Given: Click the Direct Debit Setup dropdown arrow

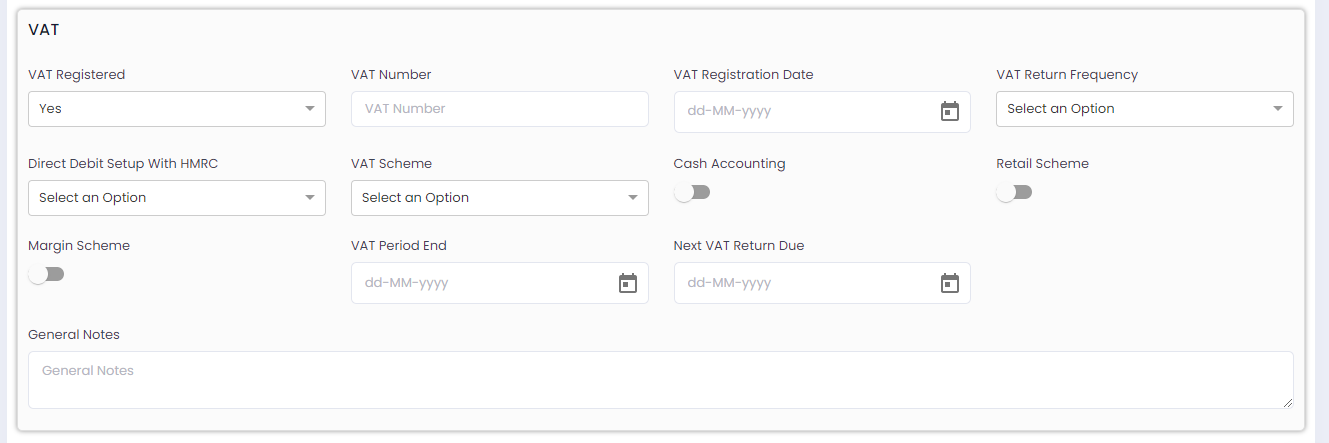Looking at the screenshot, I should (x=310, y=198).
